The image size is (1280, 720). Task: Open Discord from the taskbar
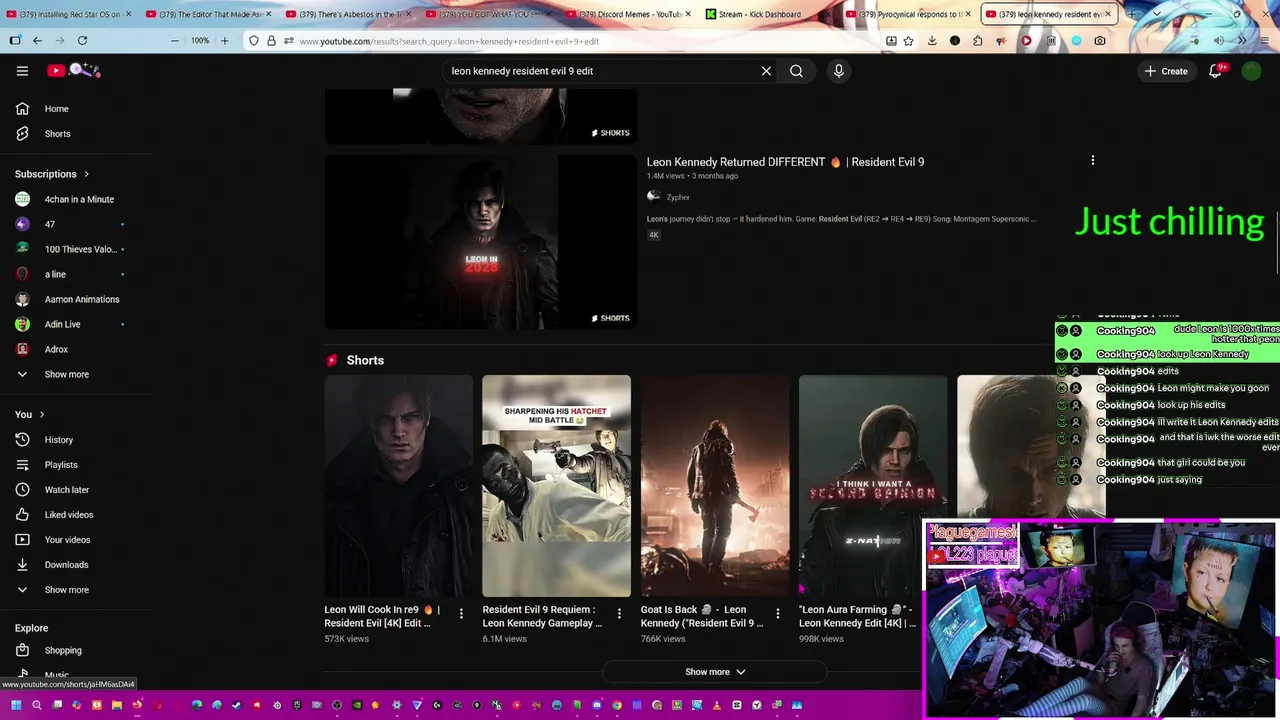597,705
